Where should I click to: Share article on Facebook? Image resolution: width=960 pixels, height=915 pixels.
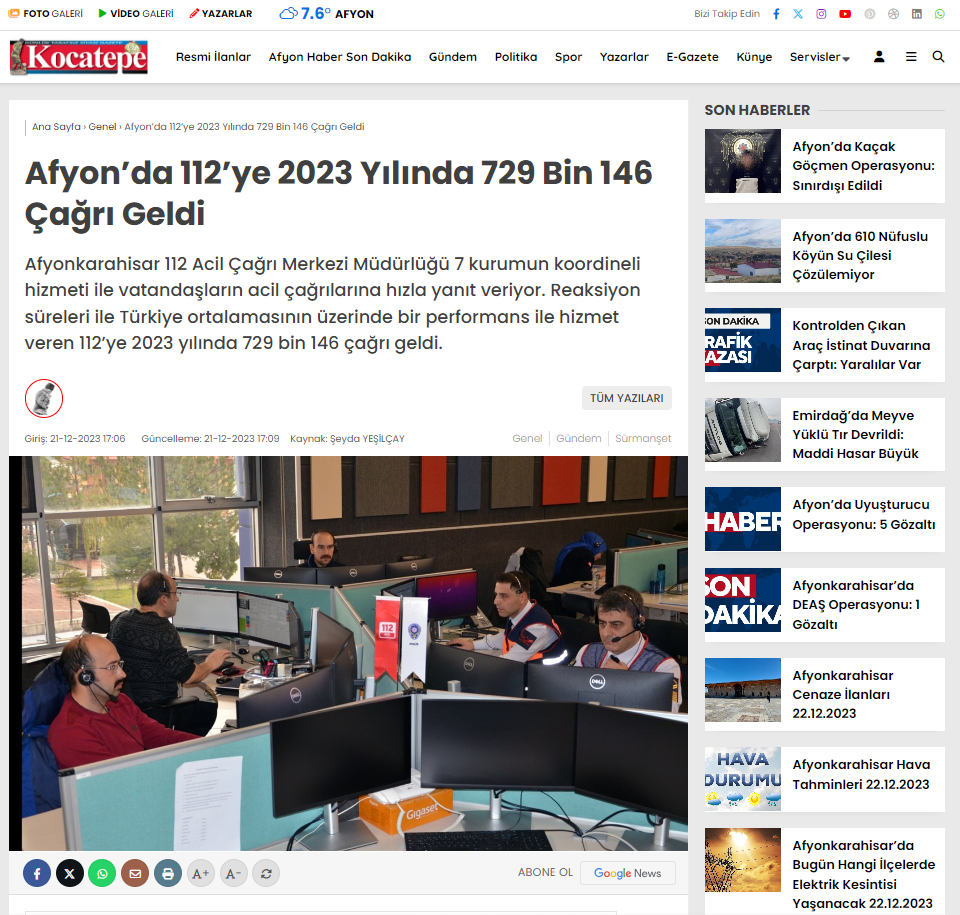pos(37,873)
